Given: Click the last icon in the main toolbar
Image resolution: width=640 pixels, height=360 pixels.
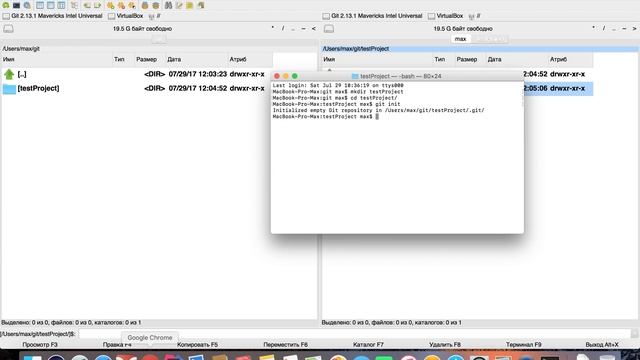Looking at the screenshot, I should click(x=200, y=5).
